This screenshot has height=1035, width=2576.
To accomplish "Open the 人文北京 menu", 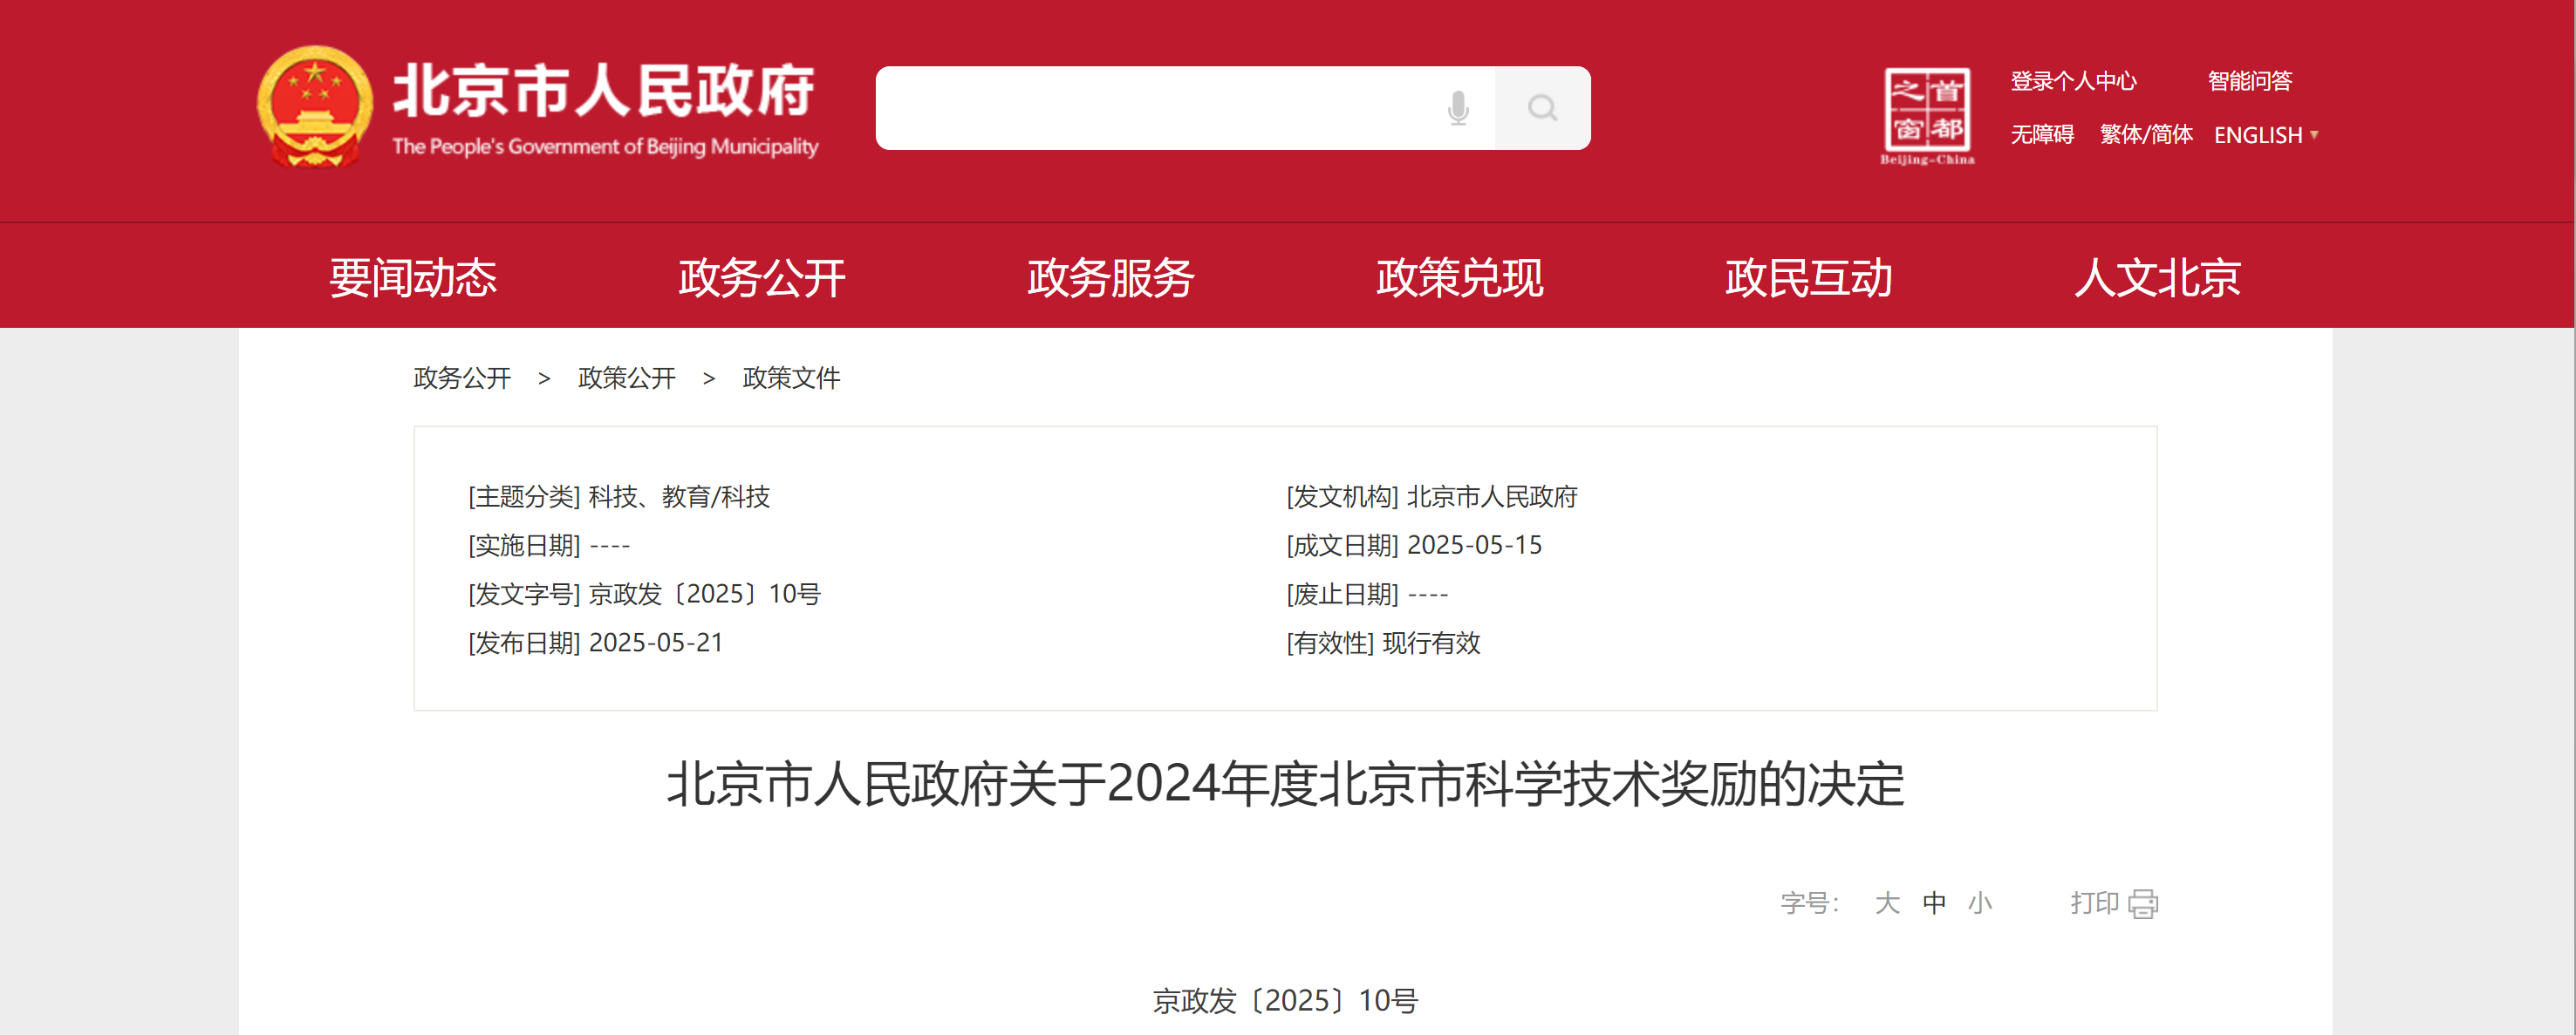I will 2157,278.
